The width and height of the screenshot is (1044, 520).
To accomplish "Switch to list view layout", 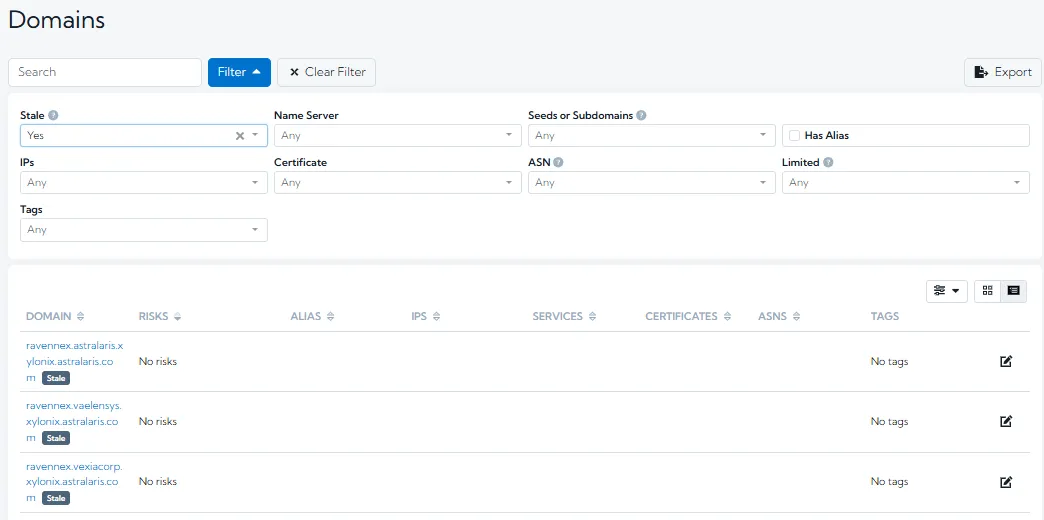I will tap(1013, 291).
